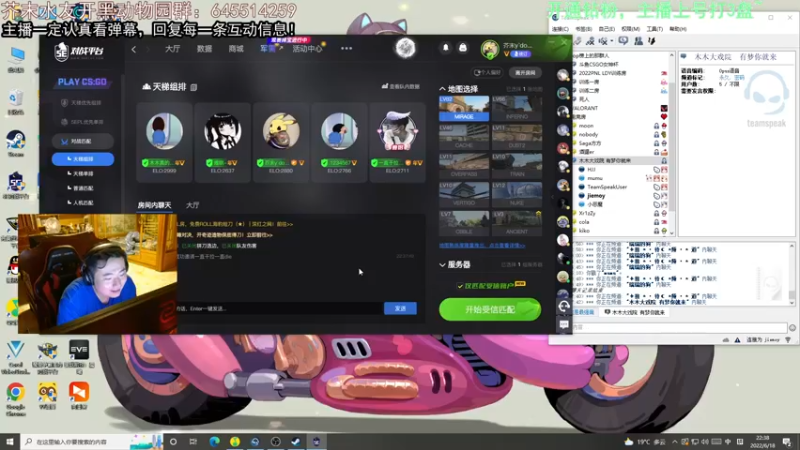Select the NUKE map tile
This screenshot has height=450, width=800.
pyautogui.click(x=517, y=194)
